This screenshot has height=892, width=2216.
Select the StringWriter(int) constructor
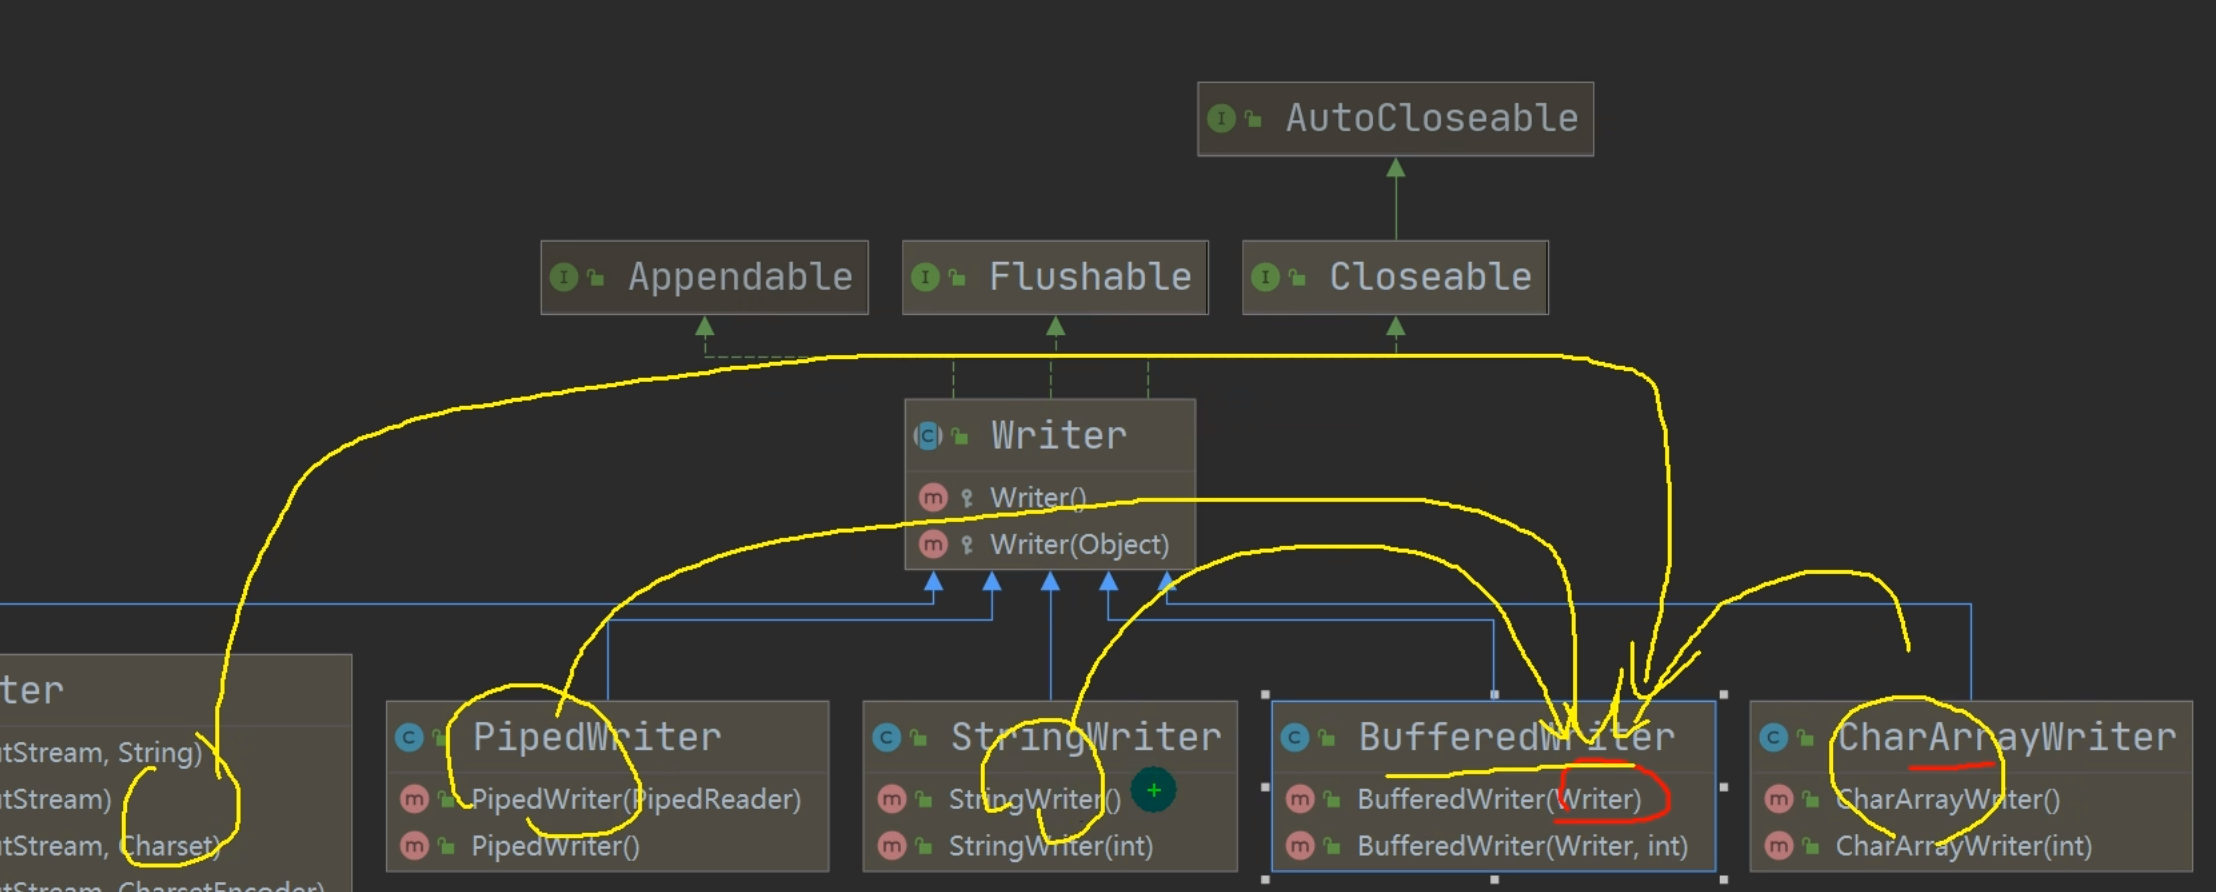pyautogui.click(x=1050, y=846)
